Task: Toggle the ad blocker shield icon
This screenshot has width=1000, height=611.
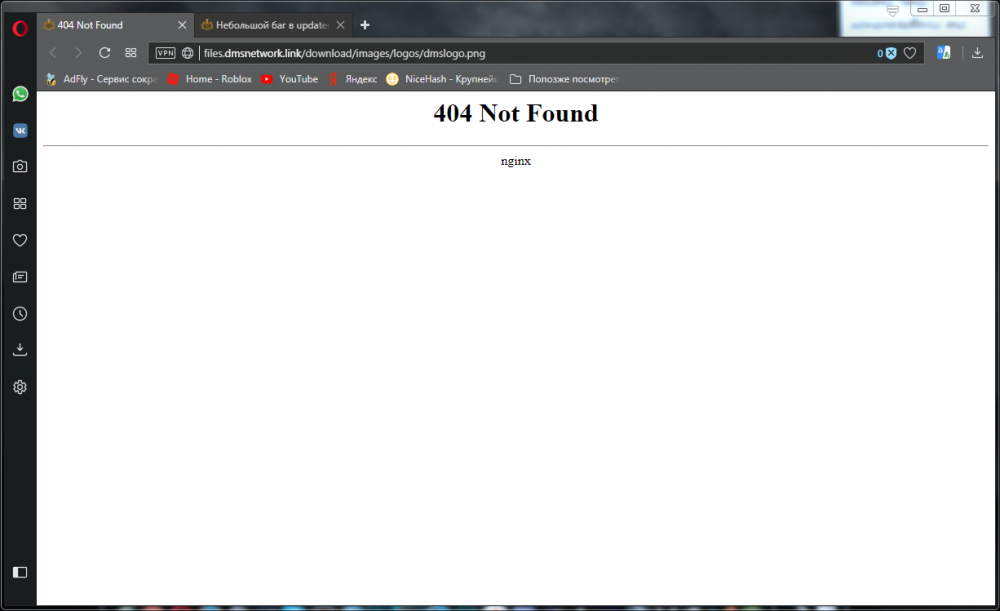Action: click(889, 53)
